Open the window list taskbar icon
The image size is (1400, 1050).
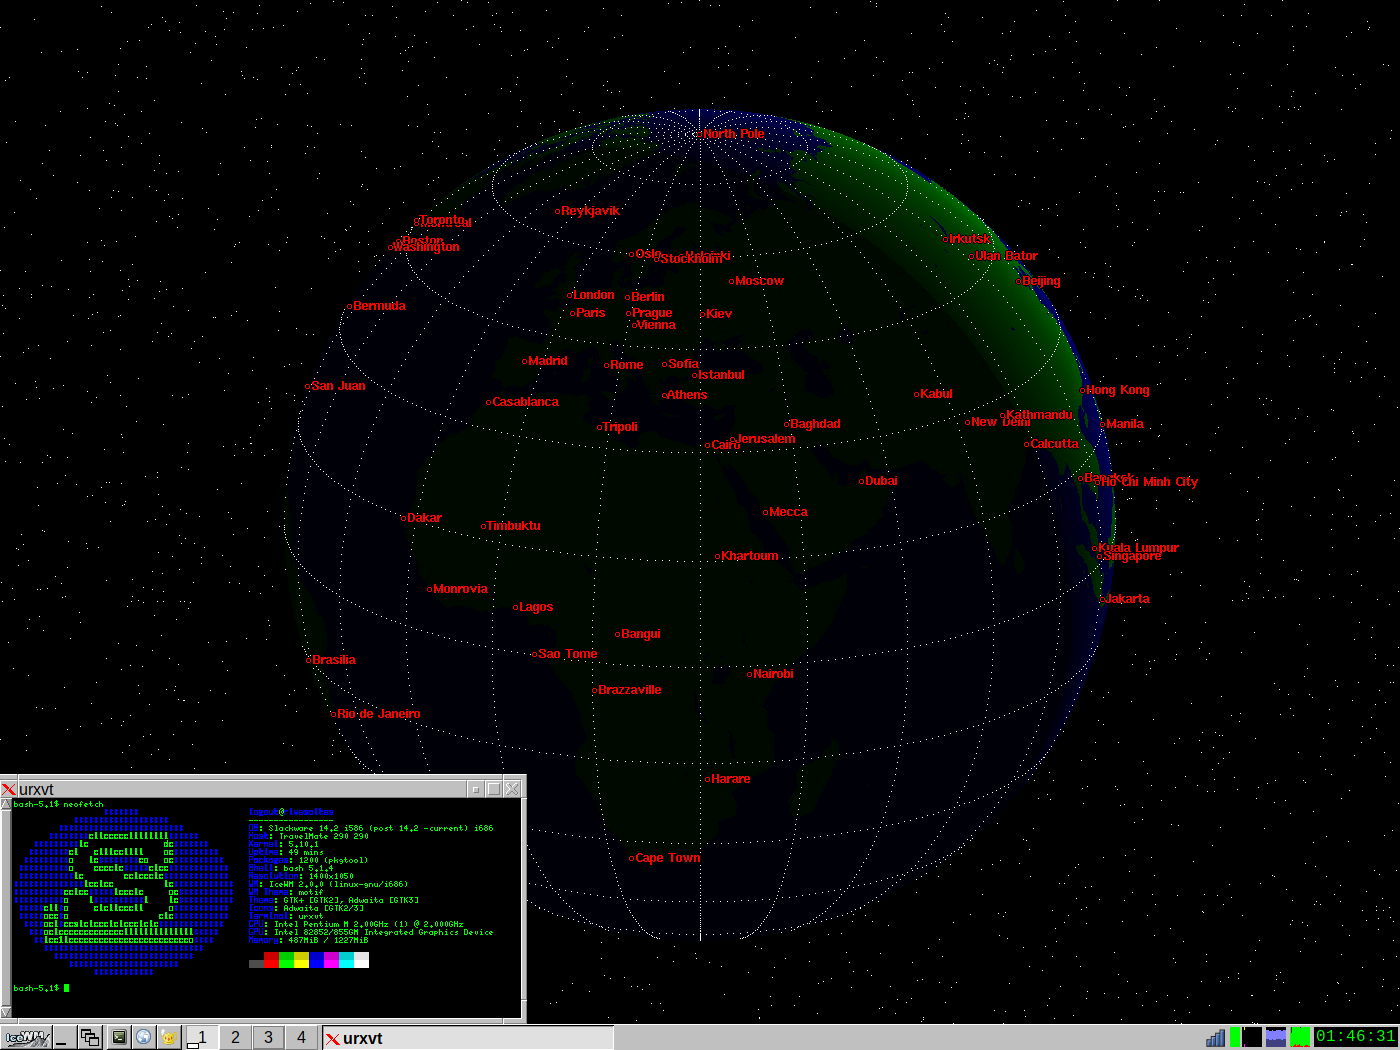90,1038
